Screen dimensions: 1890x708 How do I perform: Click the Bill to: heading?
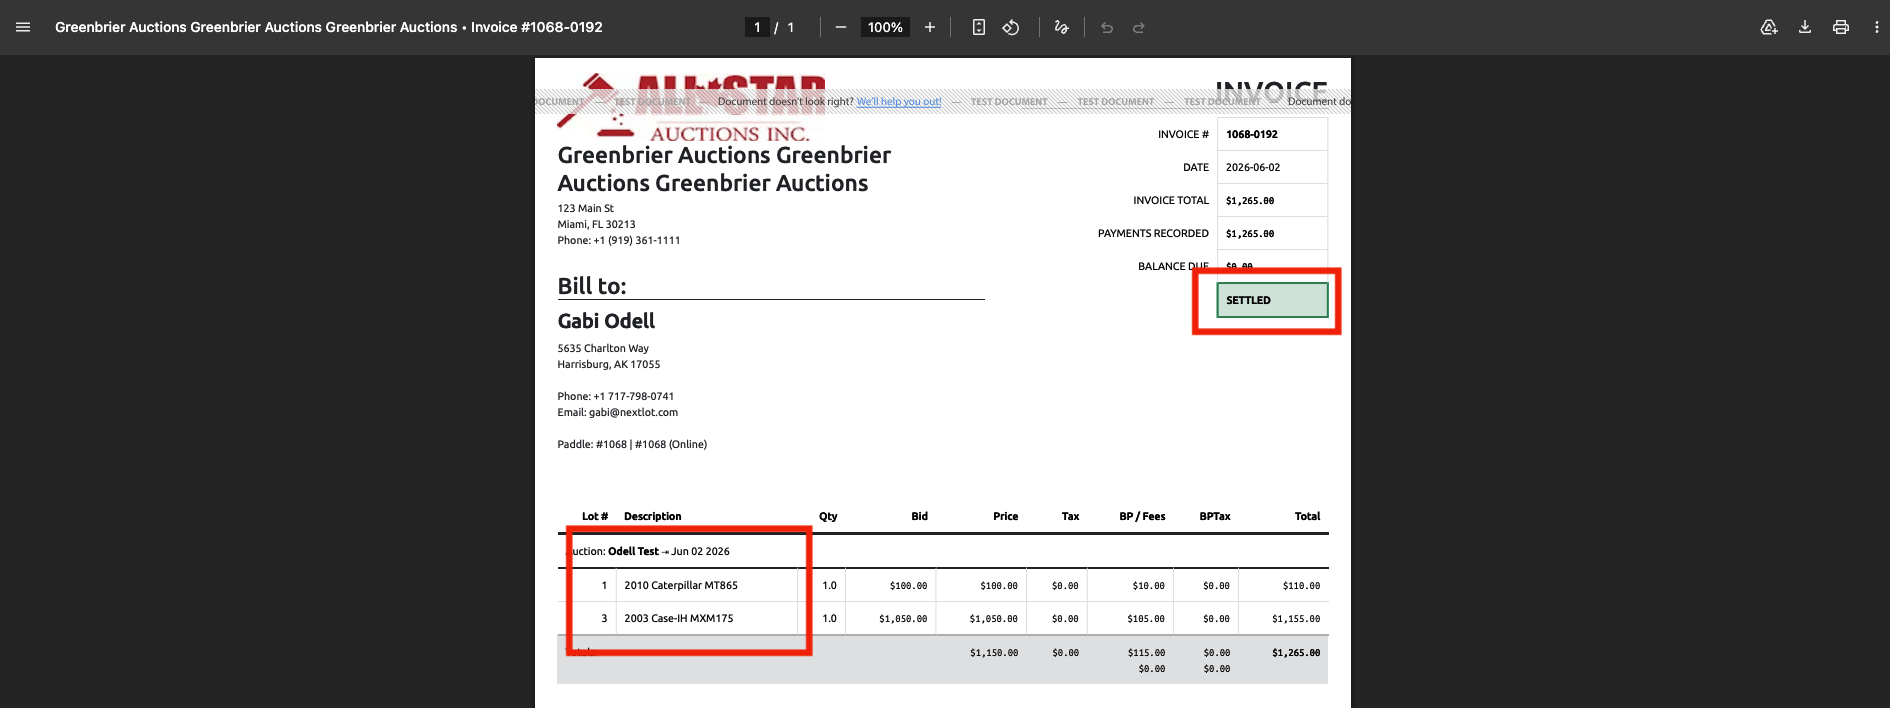coord(592,286)
